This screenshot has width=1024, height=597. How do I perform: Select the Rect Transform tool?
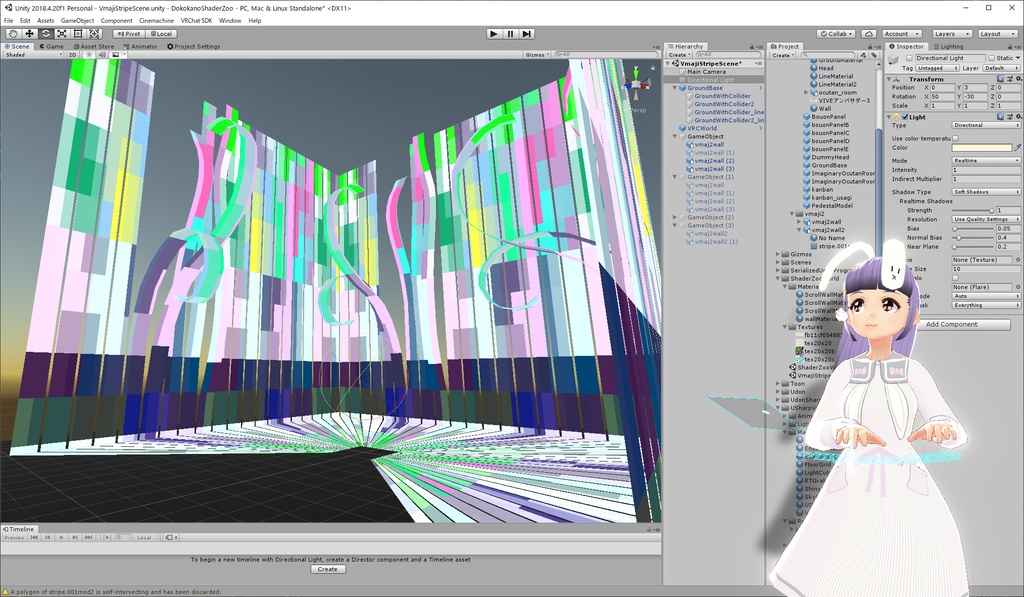point(79,33)
